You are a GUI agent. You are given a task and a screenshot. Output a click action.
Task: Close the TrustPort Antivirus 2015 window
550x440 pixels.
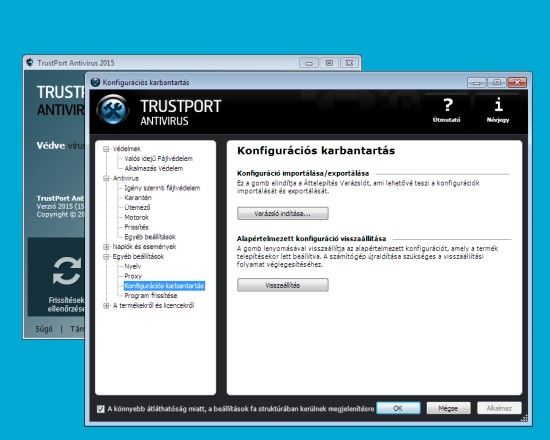(349, 63)
